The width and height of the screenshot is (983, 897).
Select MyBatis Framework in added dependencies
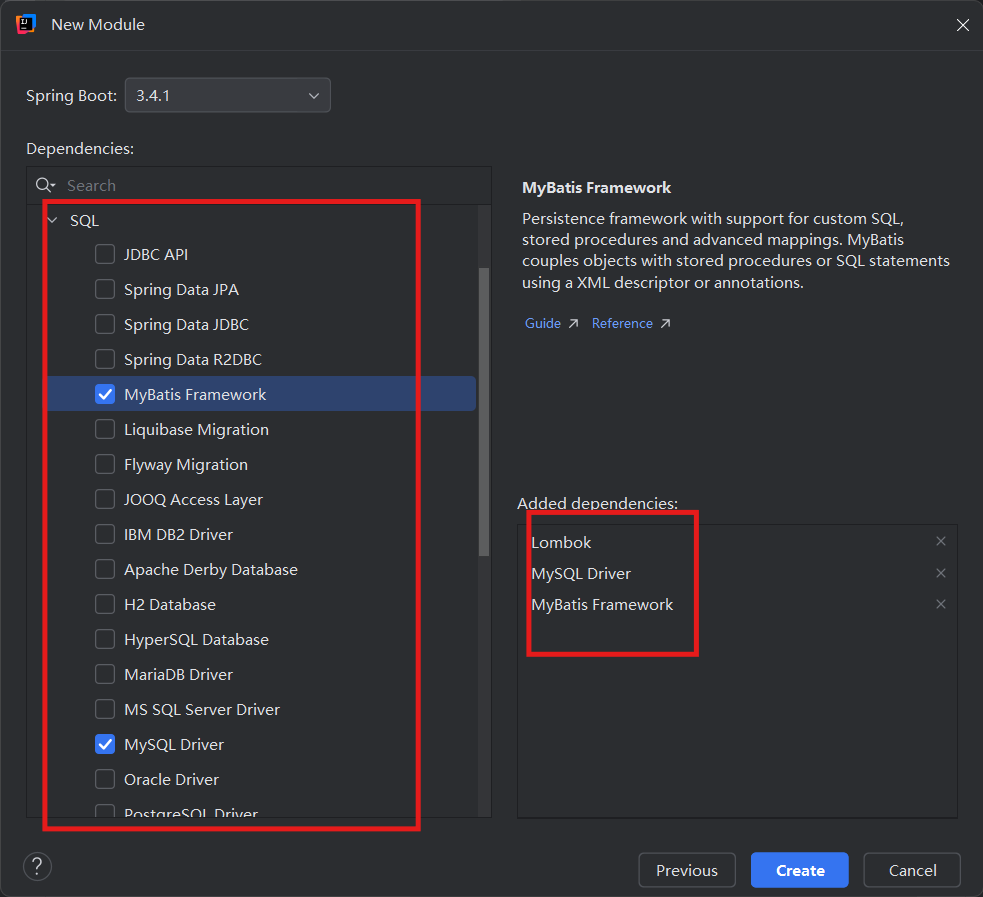point(602,605)
